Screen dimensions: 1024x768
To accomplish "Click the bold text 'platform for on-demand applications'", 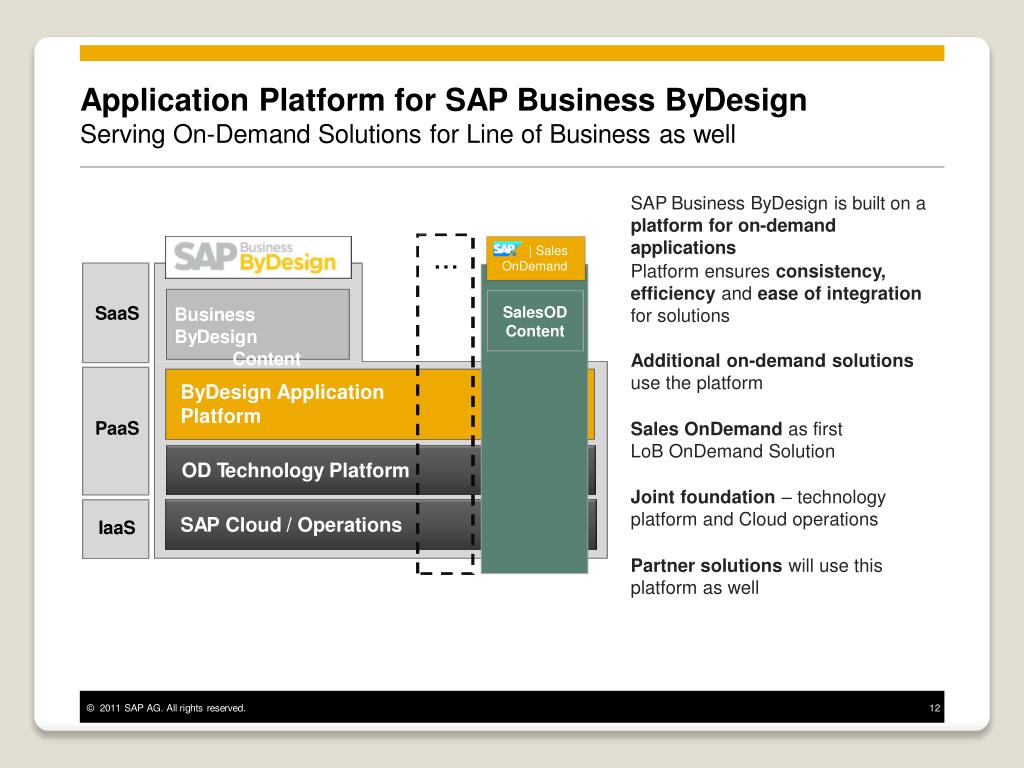I will click(733, 236).
